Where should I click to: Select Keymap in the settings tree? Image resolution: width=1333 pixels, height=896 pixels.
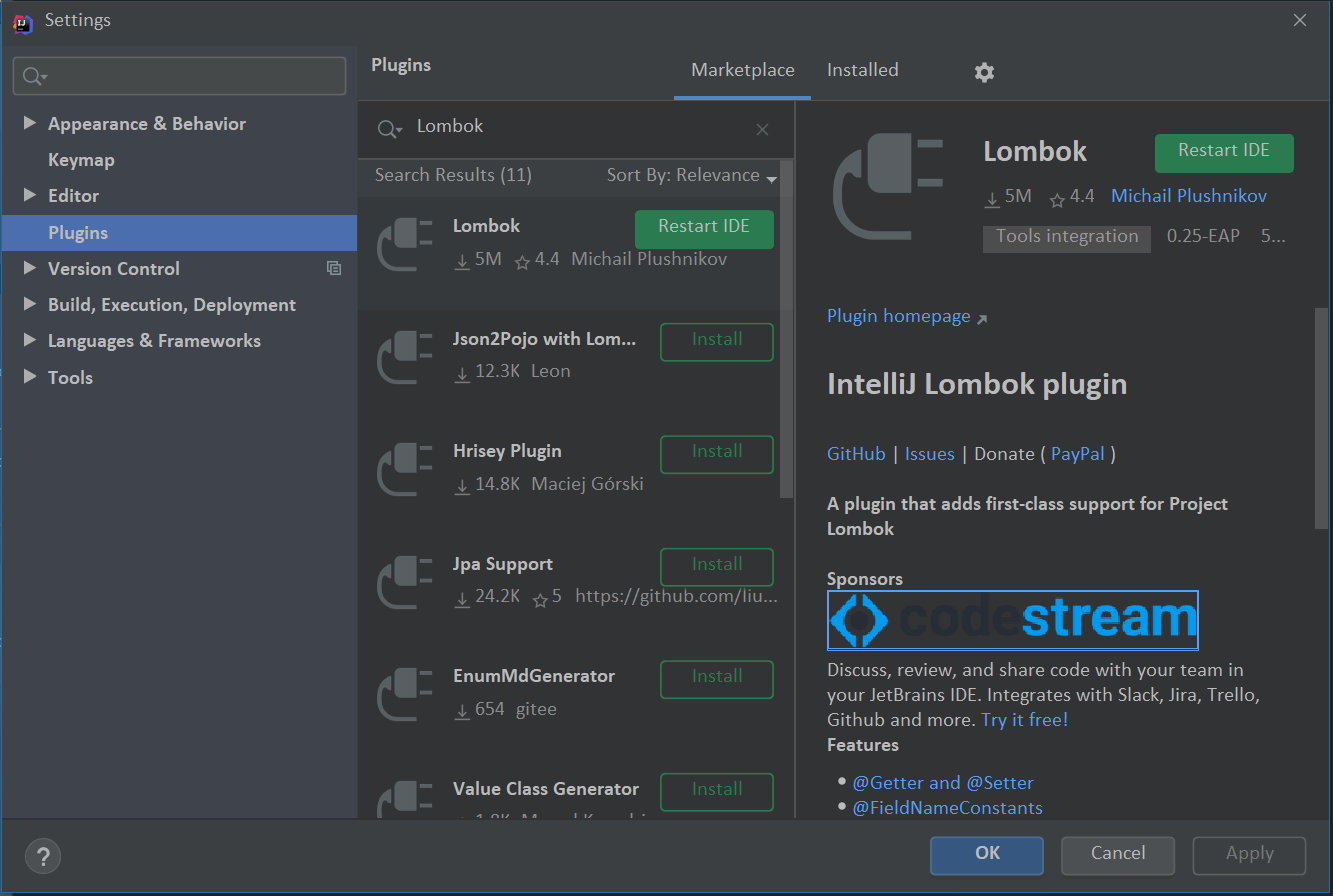[81, 160]
